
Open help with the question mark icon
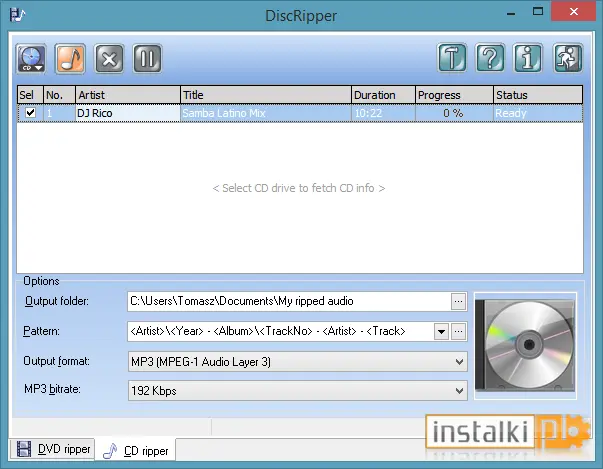pyautogui.click(x=490, y=58)
